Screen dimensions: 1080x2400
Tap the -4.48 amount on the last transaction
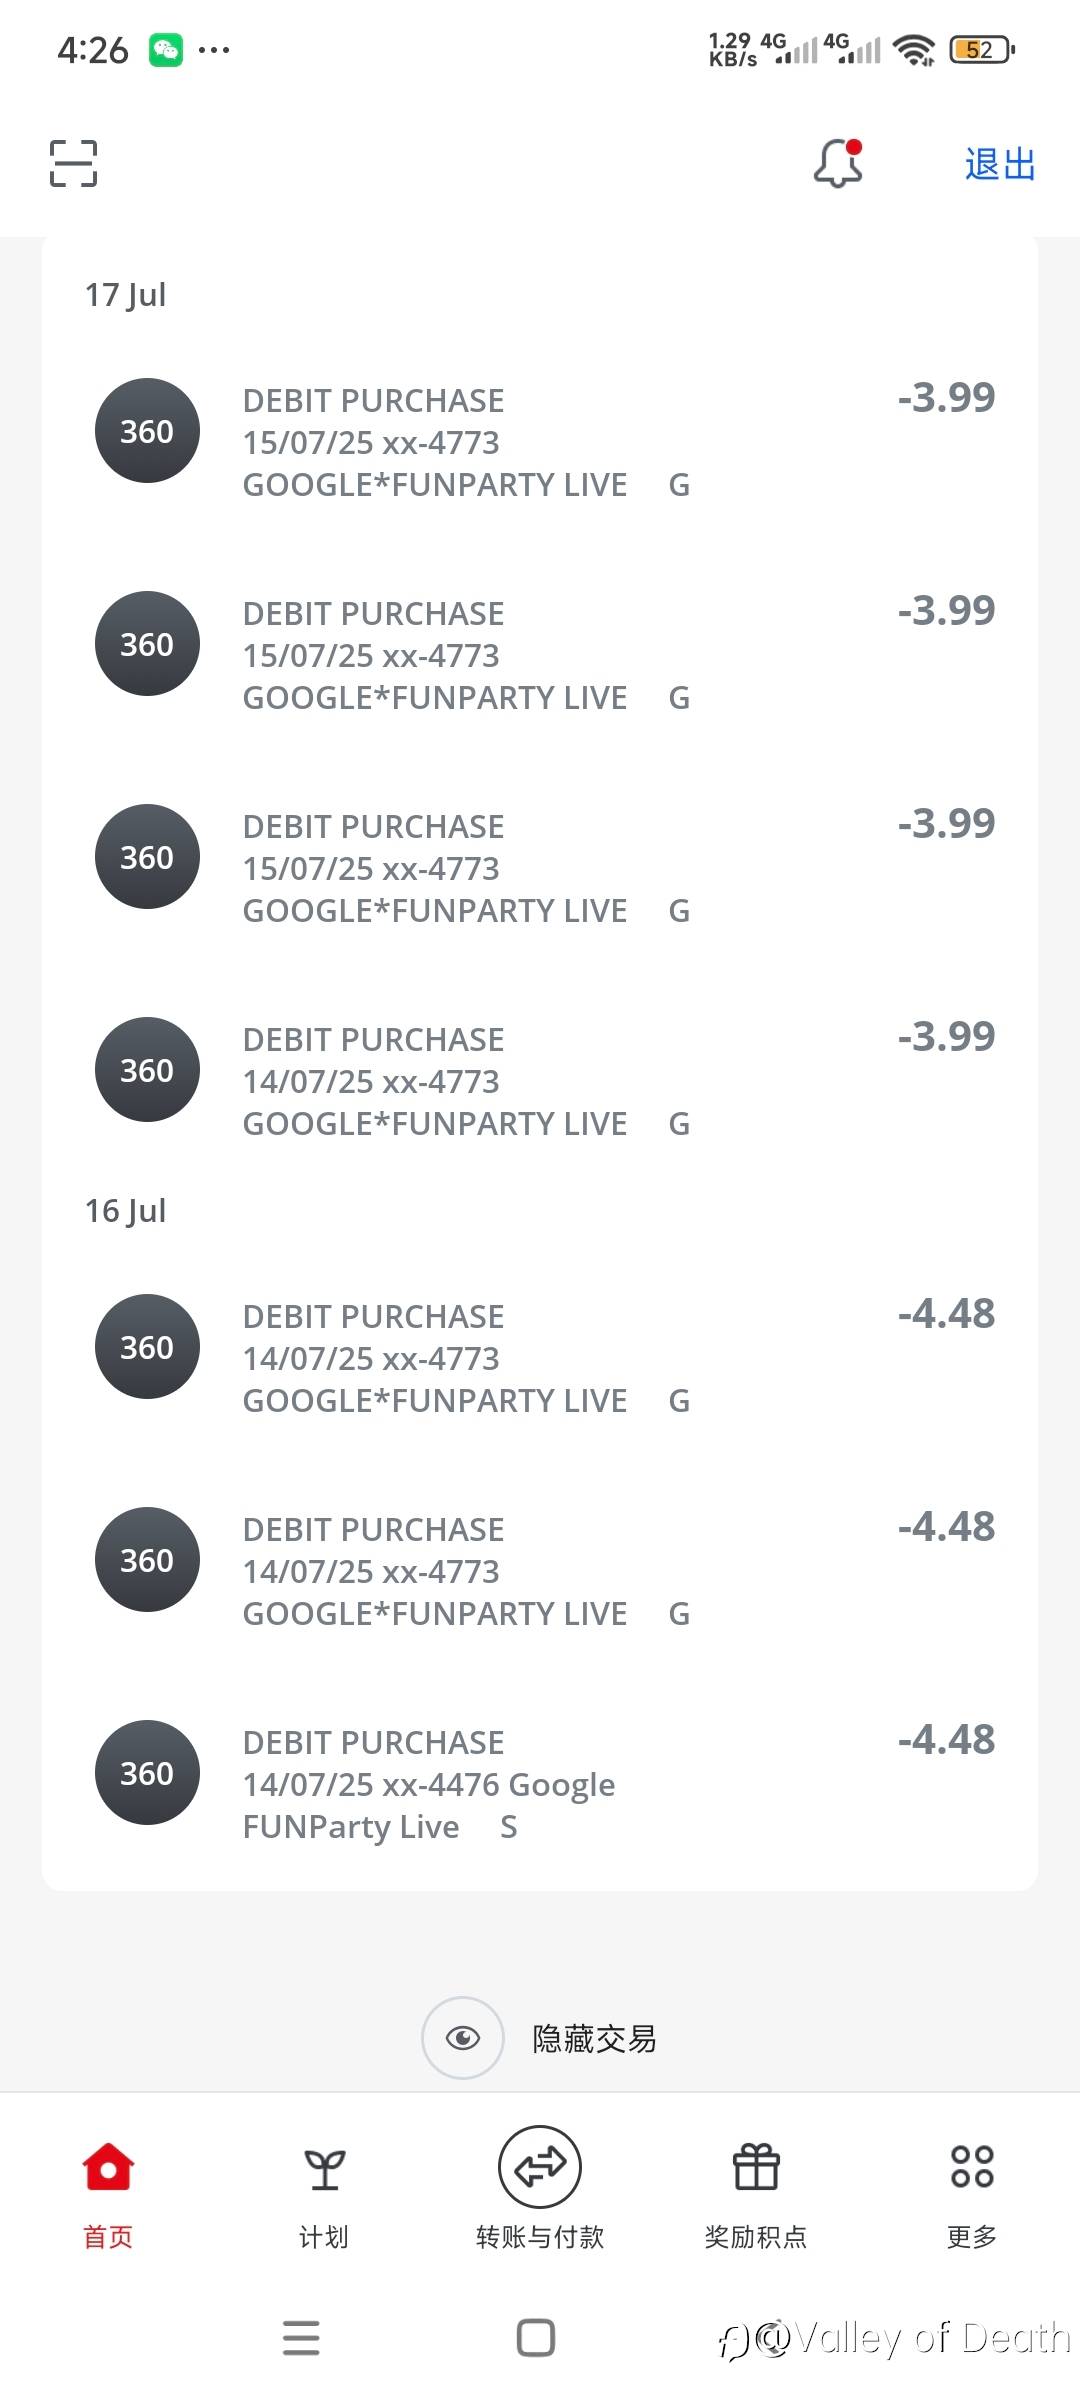tap(946, 1740)
